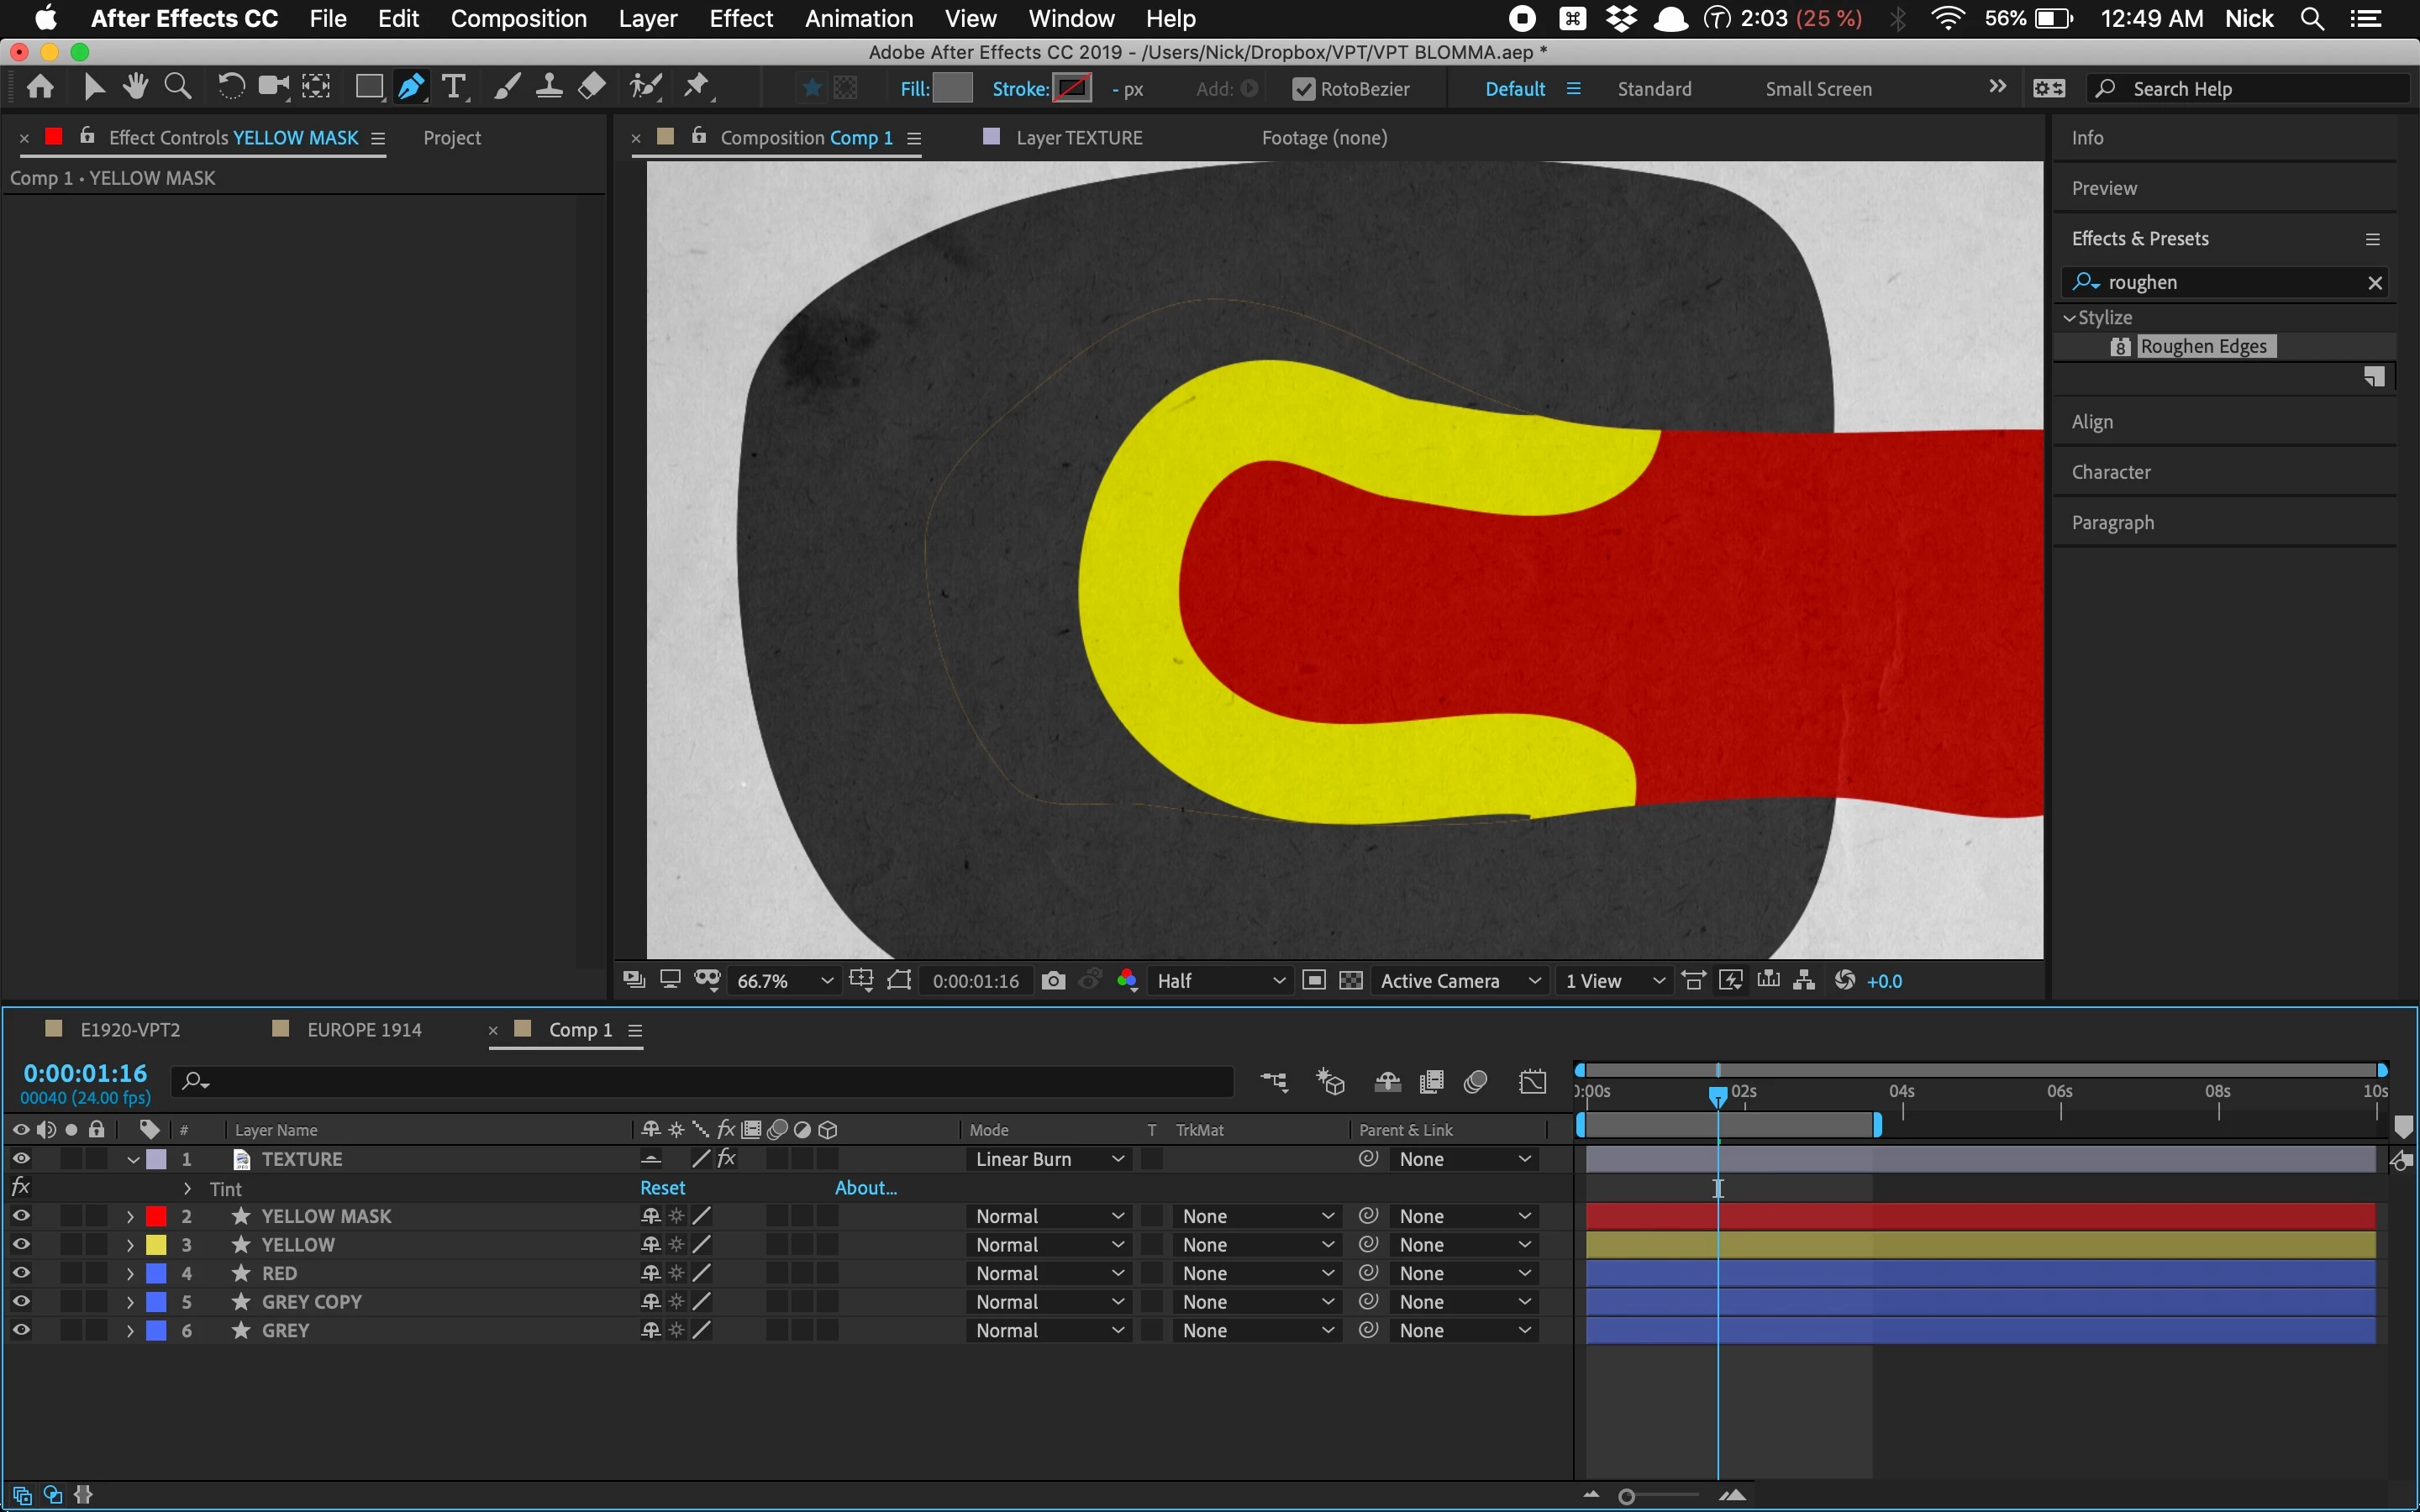The image size is (2420, 1512).
Task: Enable the RotoBezier checkbox
Action: (1303, 89)
